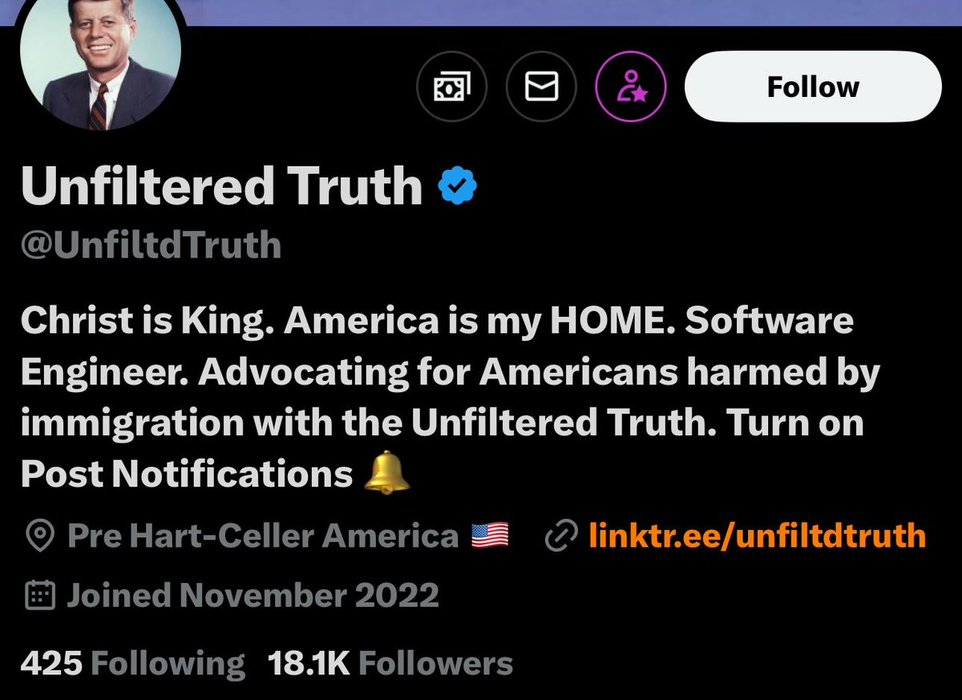Click the Joined November 2022 text
962x700 pixels.
pyautogui.click(x=253, y=596)
